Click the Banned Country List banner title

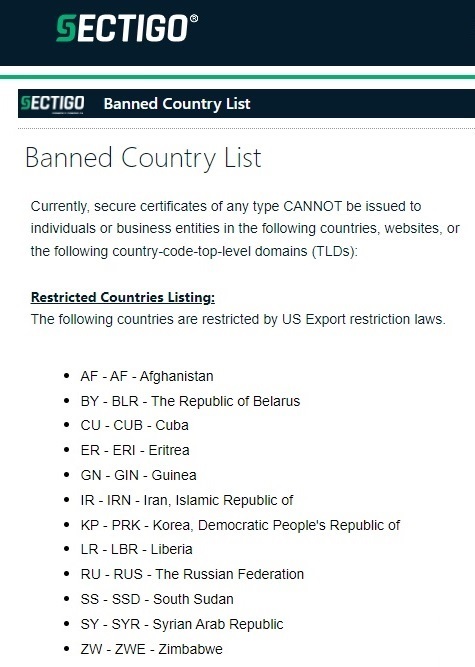tap(177, 104)
